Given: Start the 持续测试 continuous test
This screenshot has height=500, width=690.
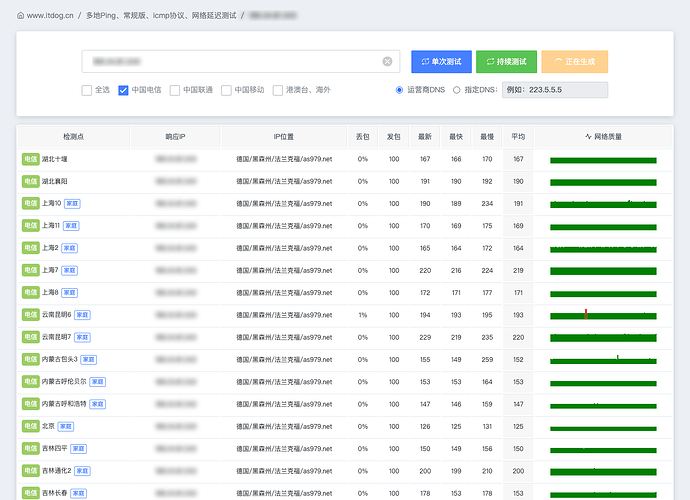Looking at the screenshot, I should click(x=506, y=62).
